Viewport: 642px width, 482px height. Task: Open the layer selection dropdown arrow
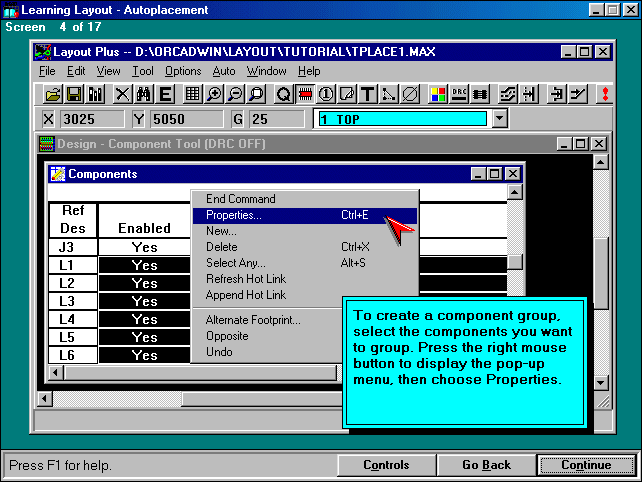pyautogui.click(x=500, y=119)
